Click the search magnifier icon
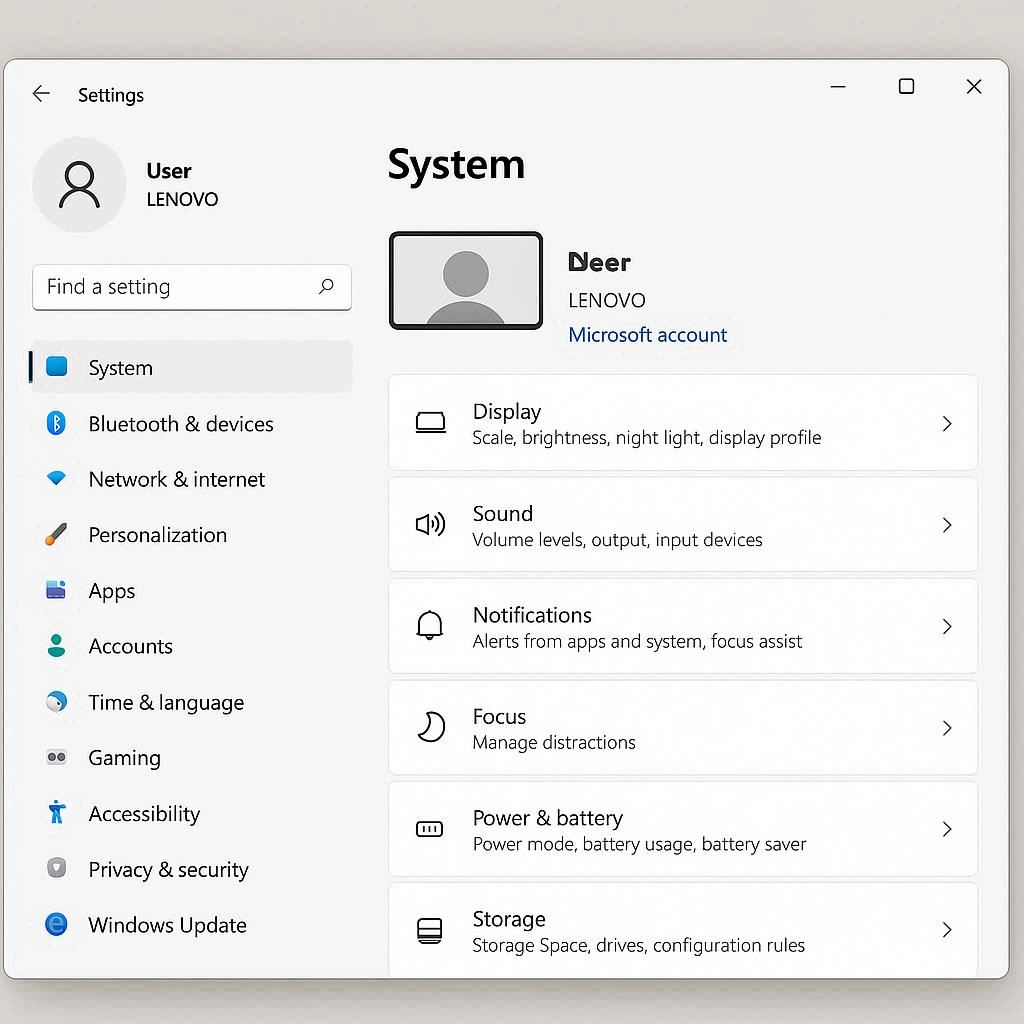The image size is (1024, 1024). (326, 287)
